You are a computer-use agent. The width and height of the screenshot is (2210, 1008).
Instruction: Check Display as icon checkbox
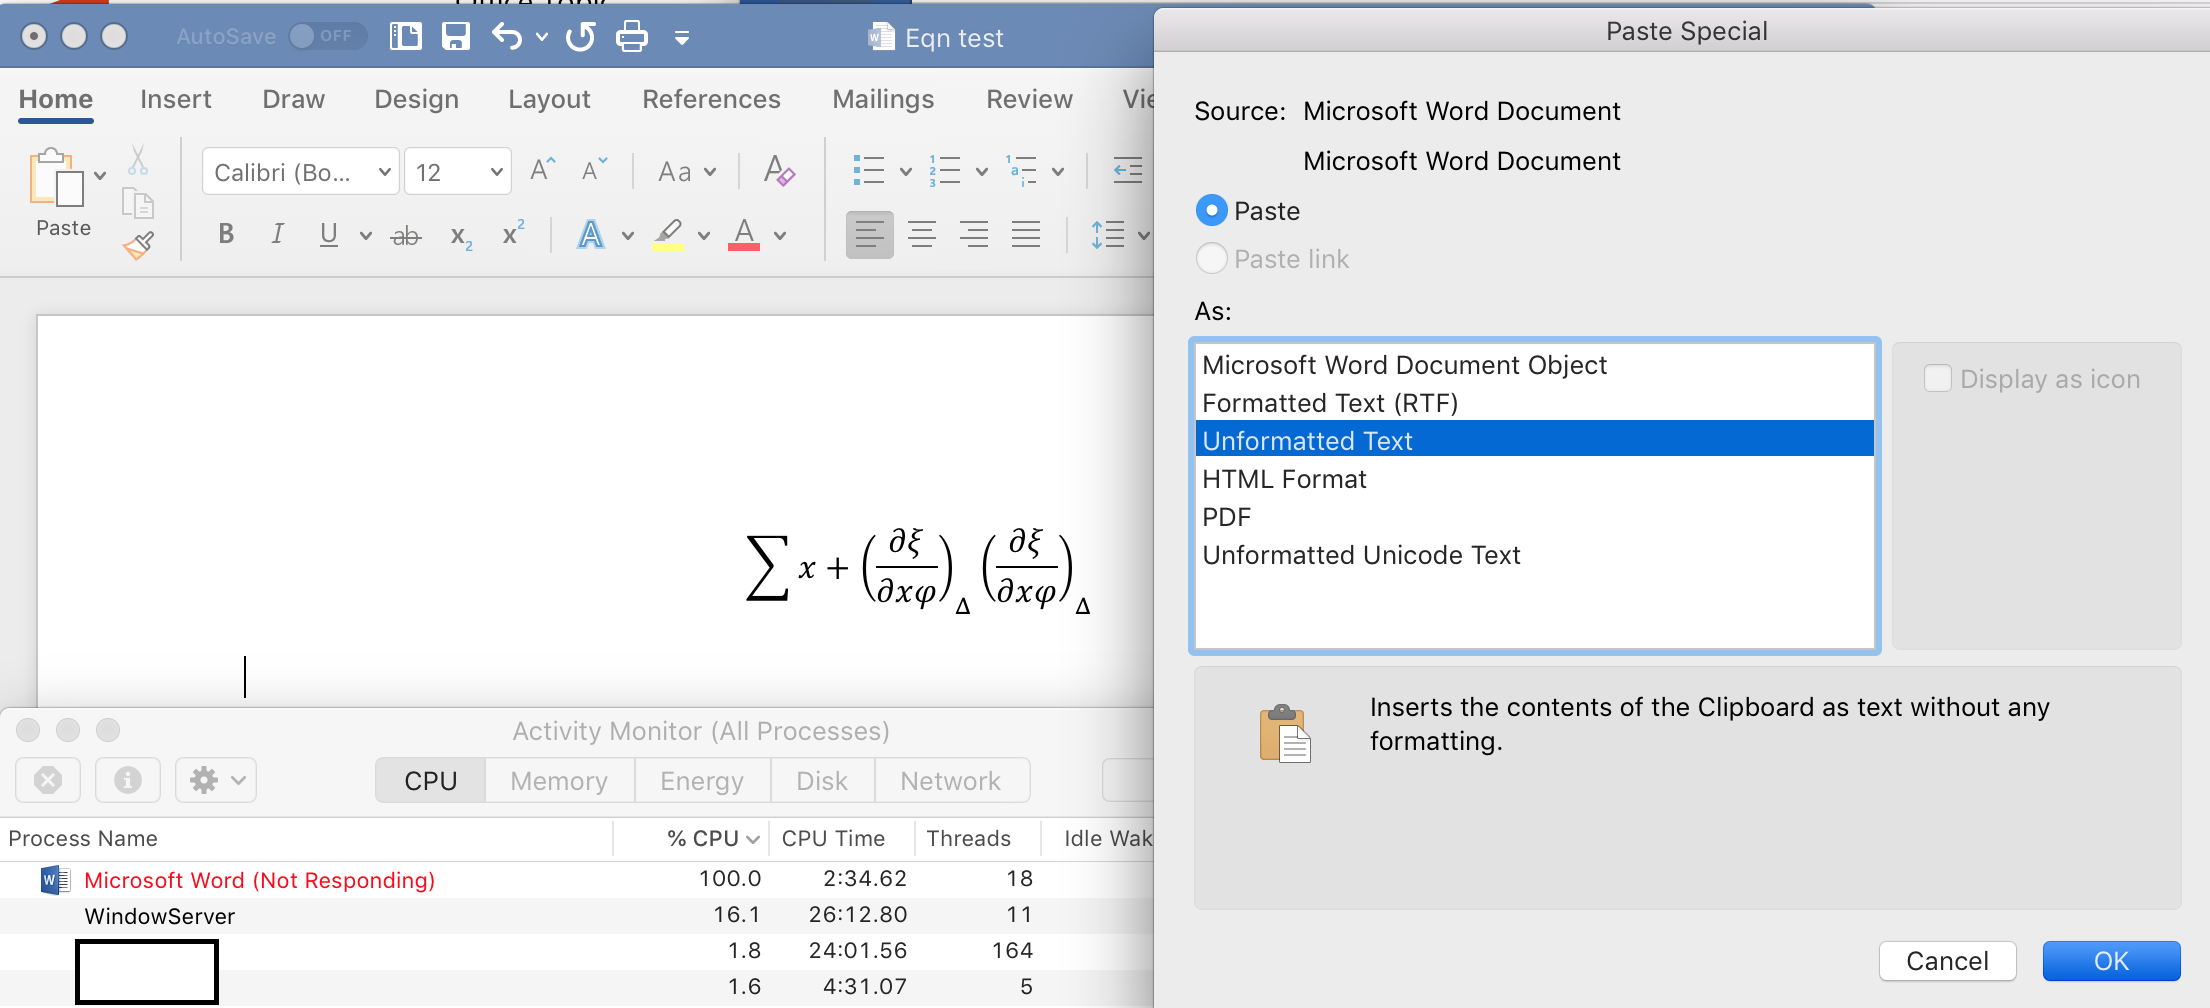coord(1937,378)
